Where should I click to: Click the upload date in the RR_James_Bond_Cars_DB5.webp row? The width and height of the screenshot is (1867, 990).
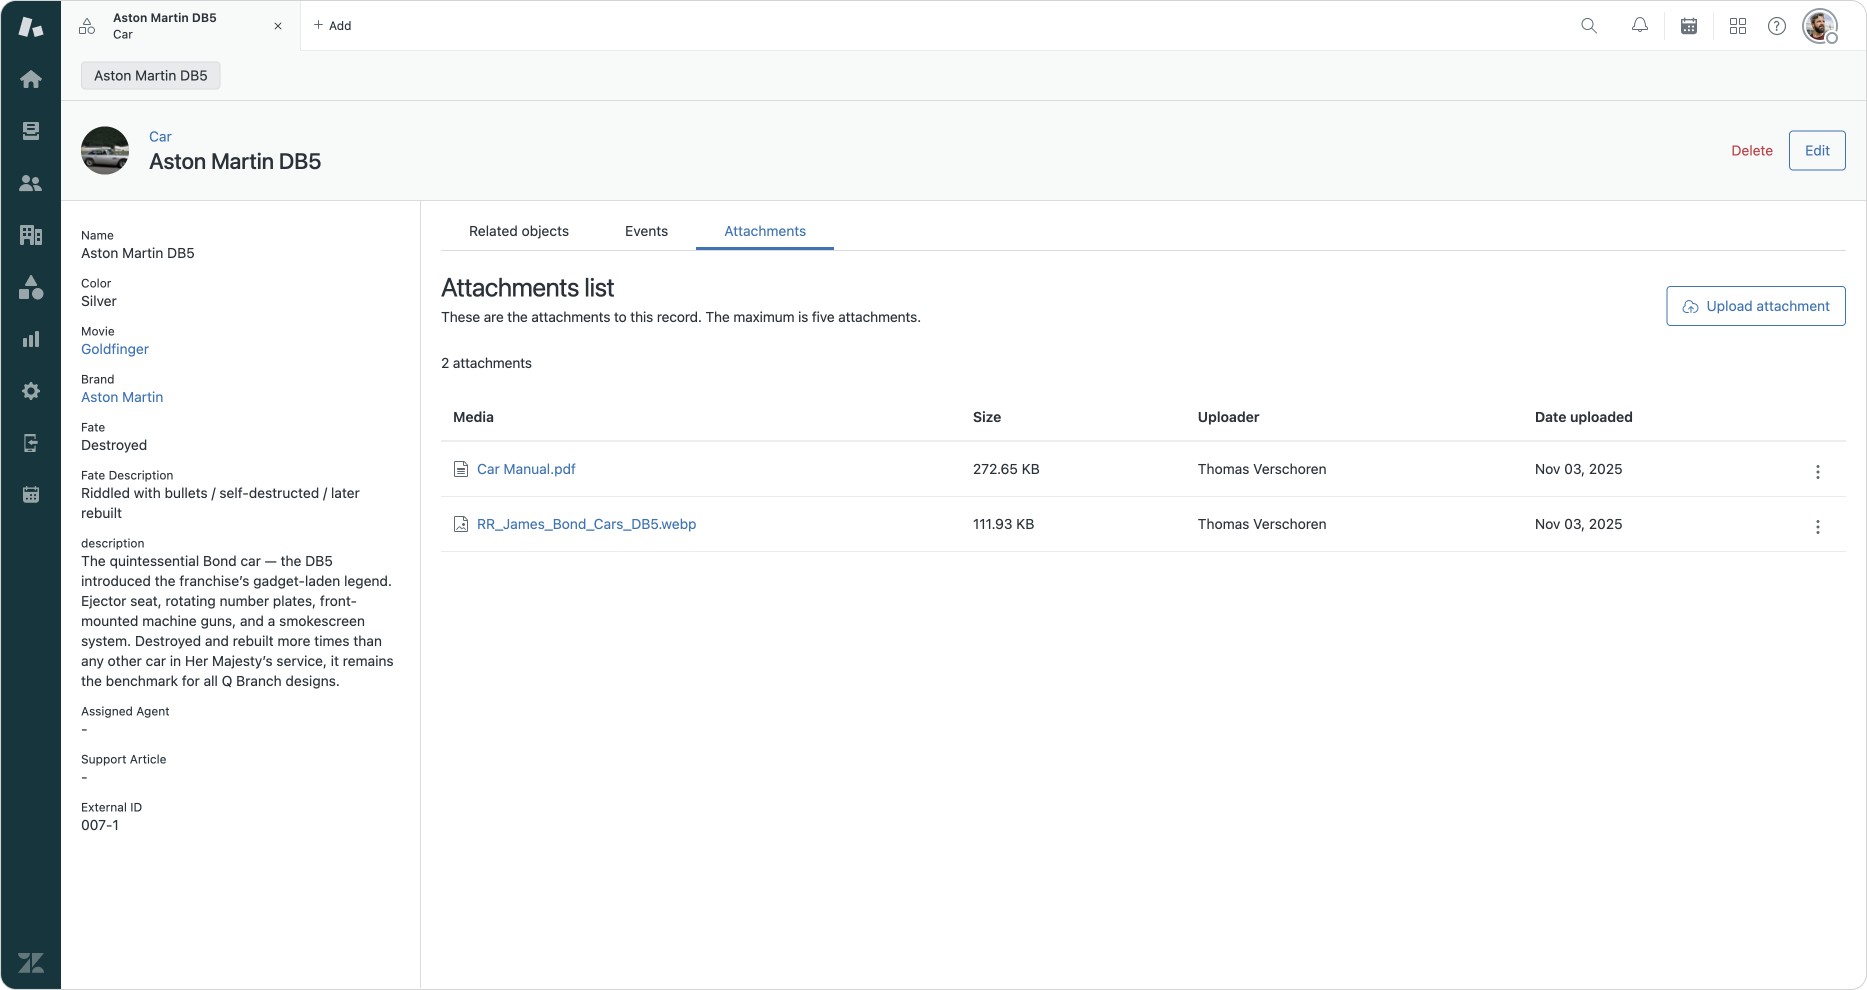pyautogui.click(x=1579, y=524)
